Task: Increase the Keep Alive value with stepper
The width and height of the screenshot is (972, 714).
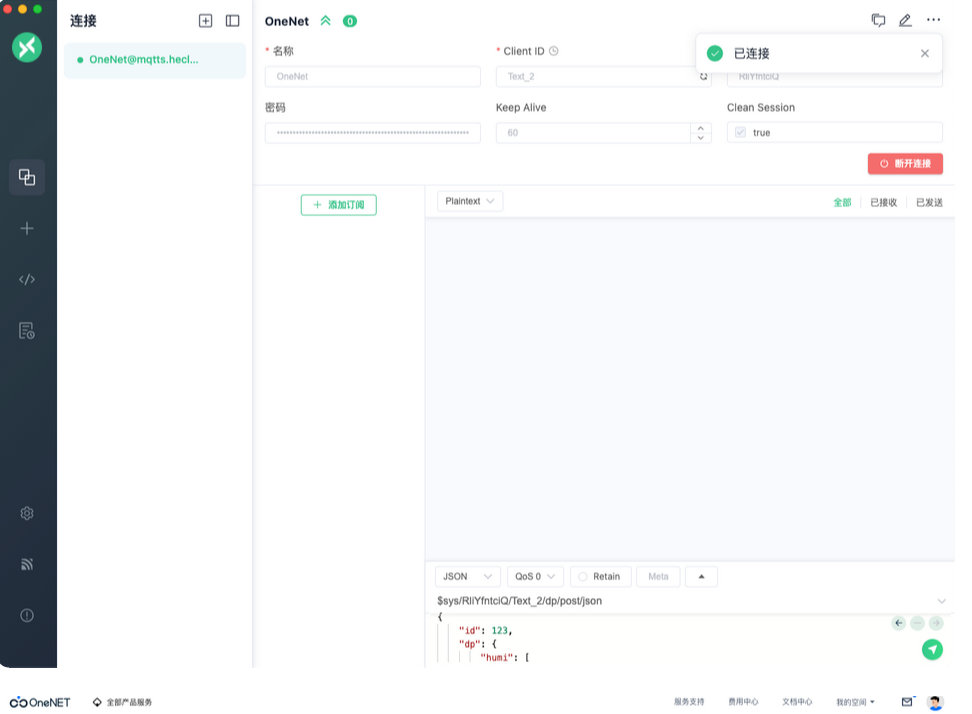Action: pos(700,127)
